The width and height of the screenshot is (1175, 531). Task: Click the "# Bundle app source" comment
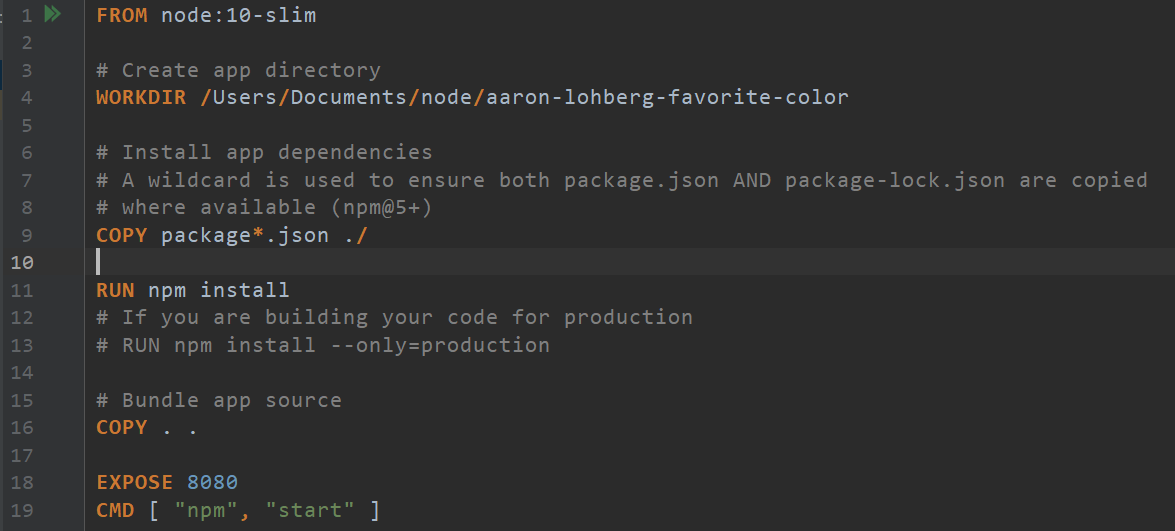point(219,400)
